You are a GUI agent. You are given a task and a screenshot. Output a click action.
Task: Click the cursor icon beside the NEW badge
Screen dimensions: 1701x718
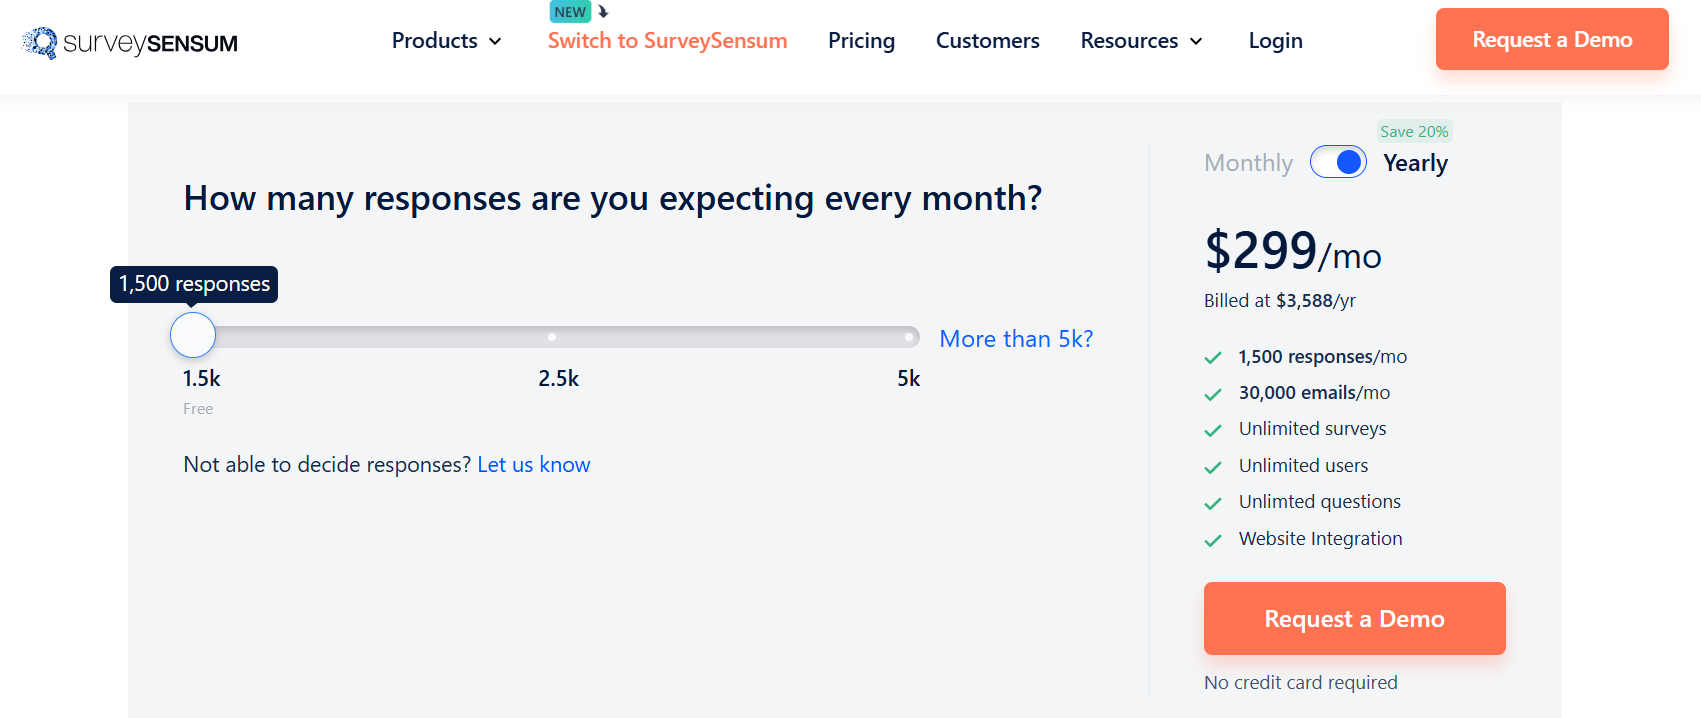point(601,13)
